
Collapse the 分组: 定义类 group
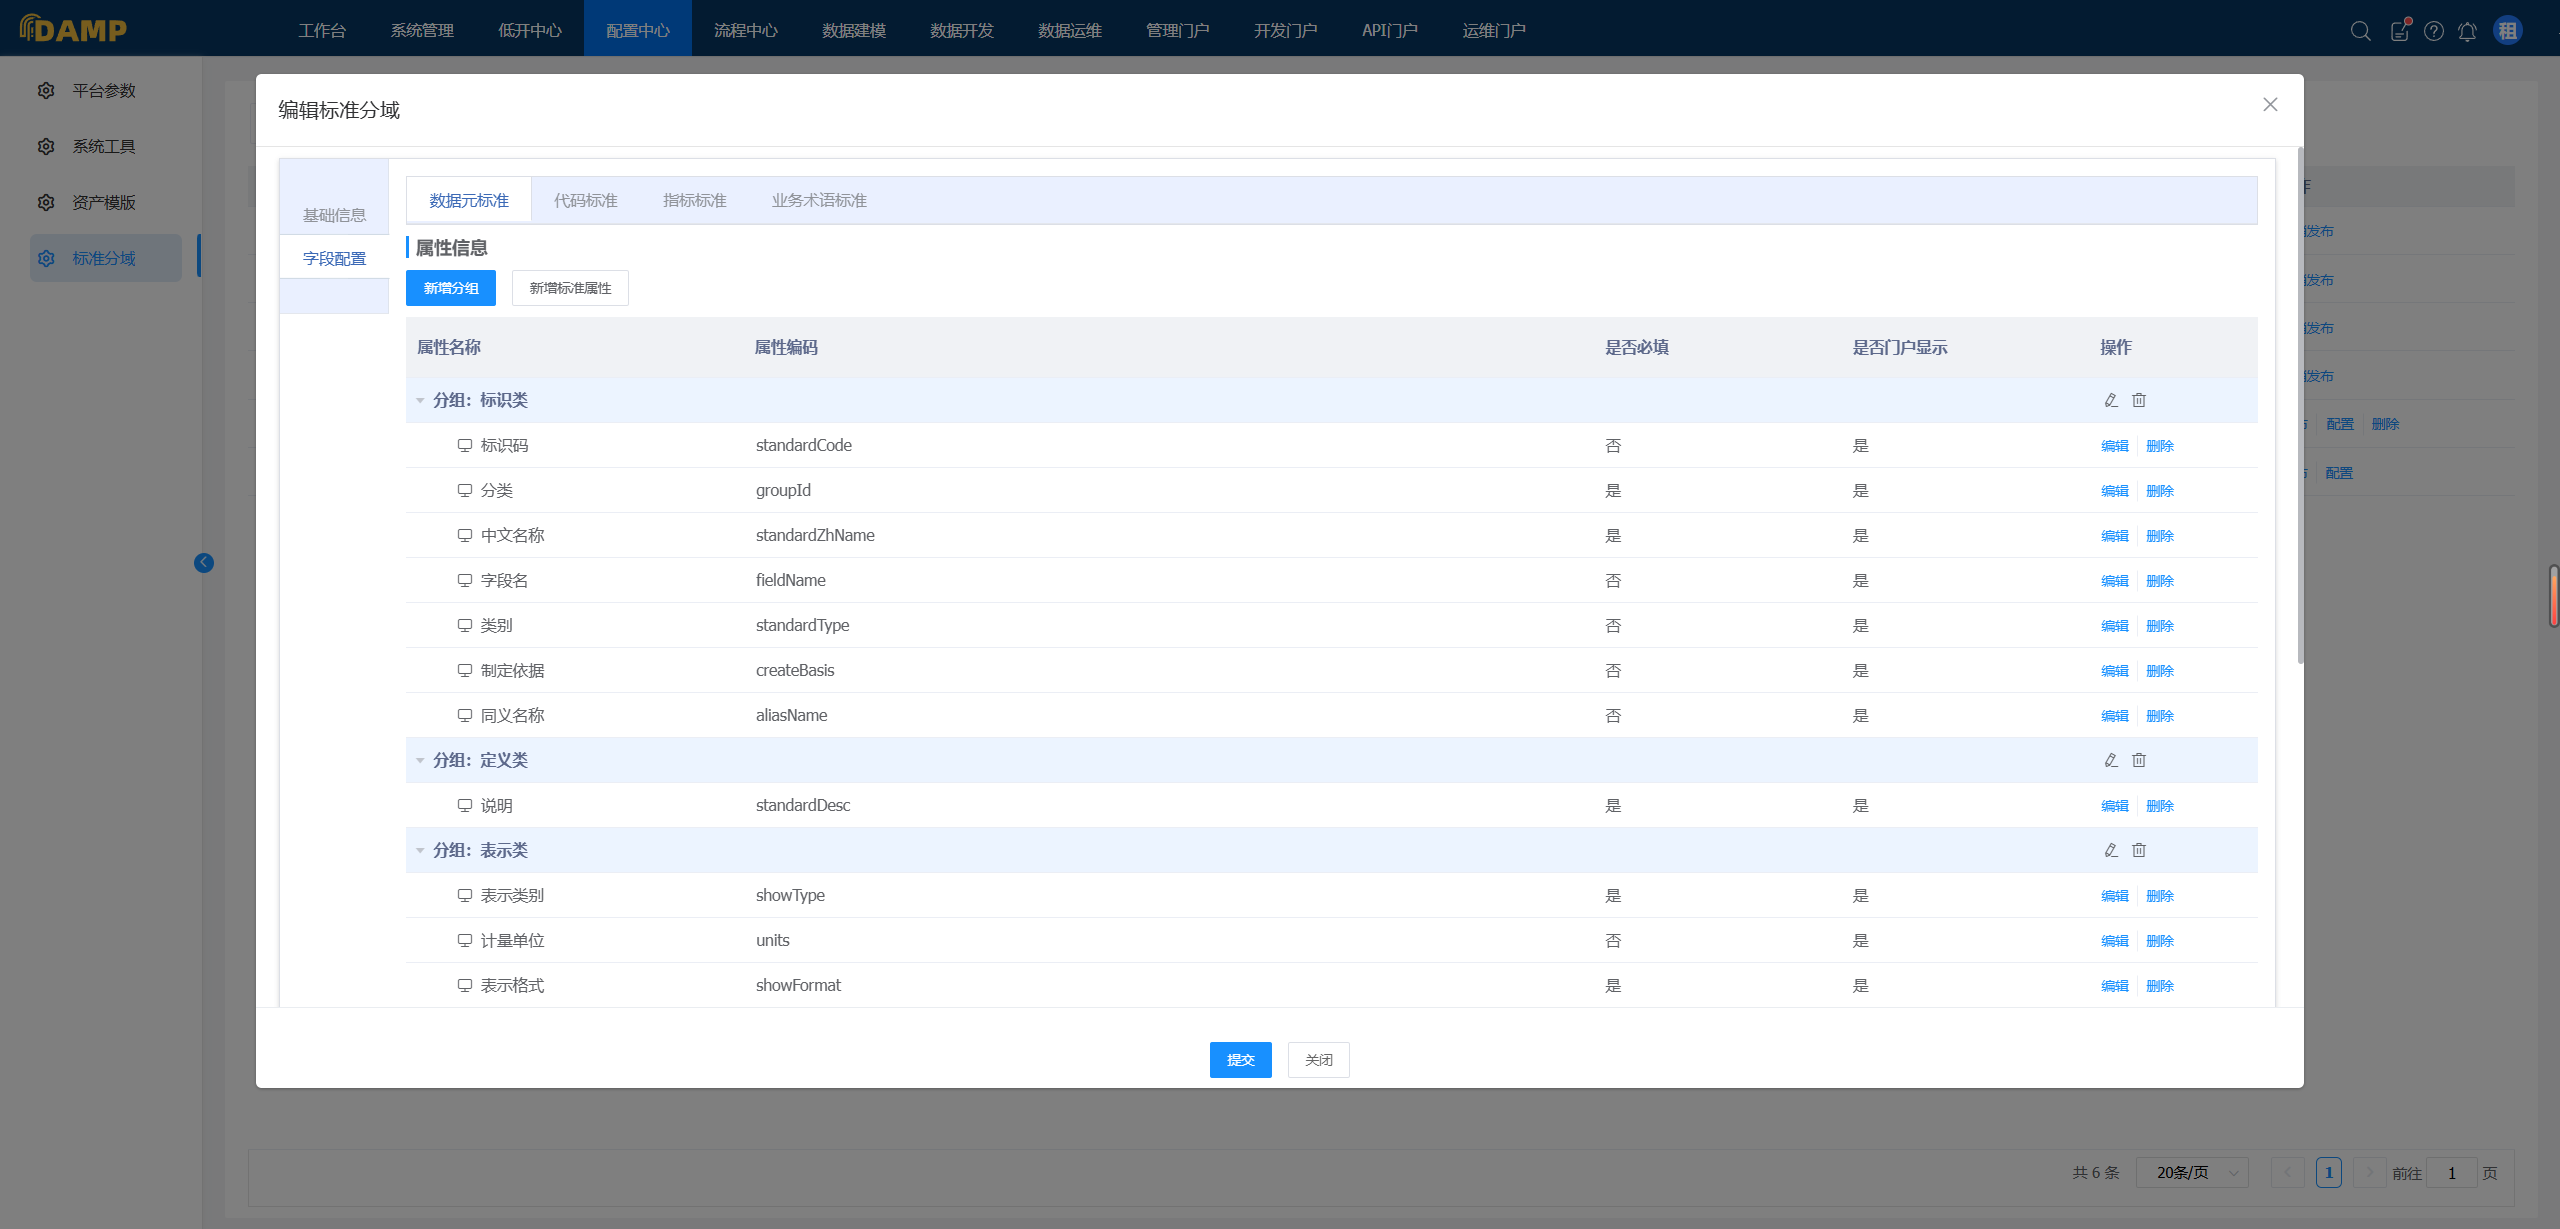pyautogui.click(x=420, y=761)
